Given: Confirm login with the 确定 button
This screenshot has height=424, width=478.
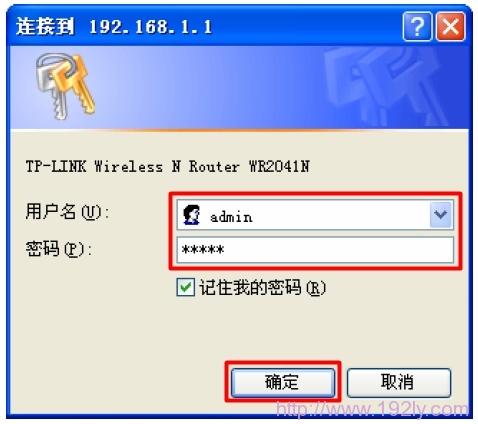Looking at the screenshot, I should pos(283,382).
